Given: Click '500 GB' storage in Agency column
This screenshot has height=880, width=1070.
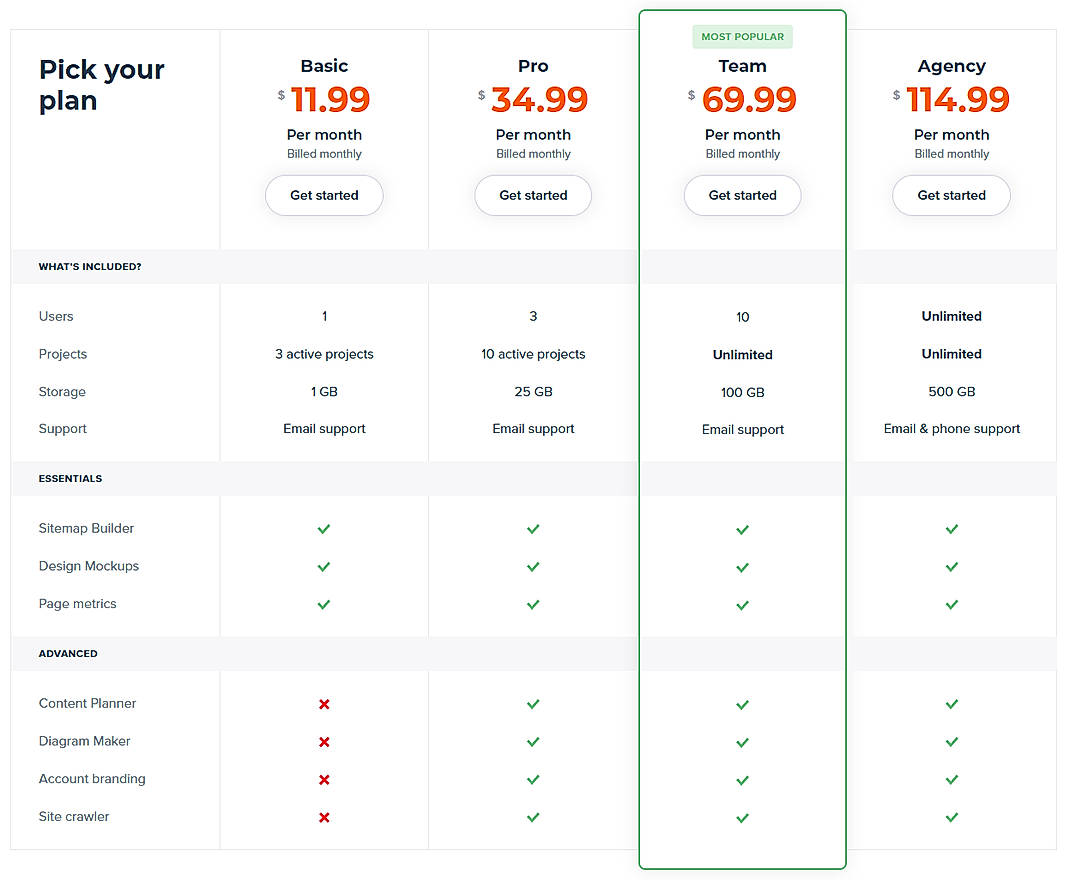Looking at the screenshot, I should pos(951,392).
